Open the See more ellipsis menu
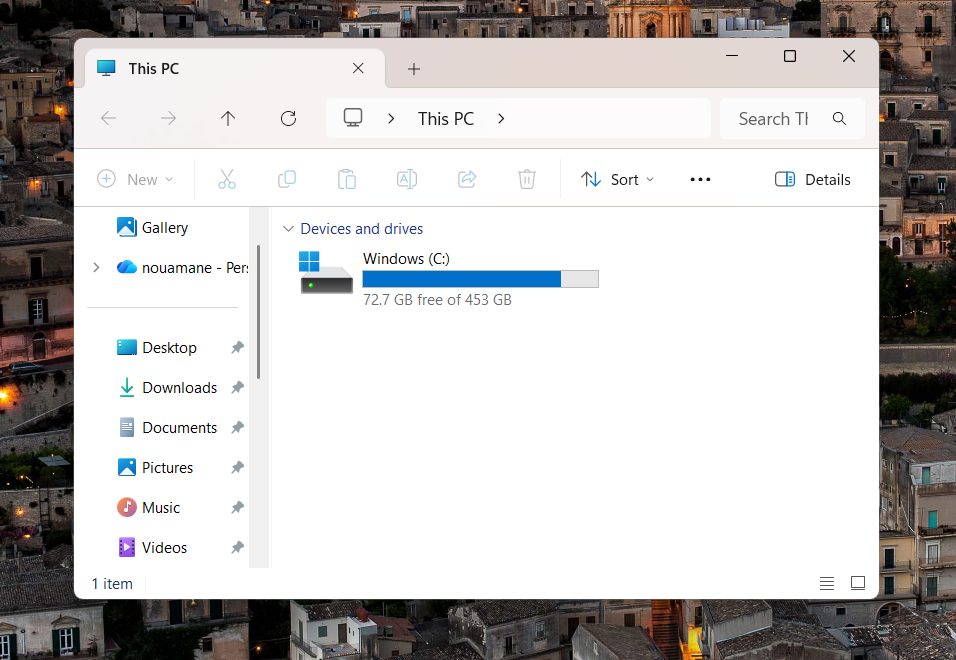Viewport: 956px width, 660px height. (x=700, y=179)
